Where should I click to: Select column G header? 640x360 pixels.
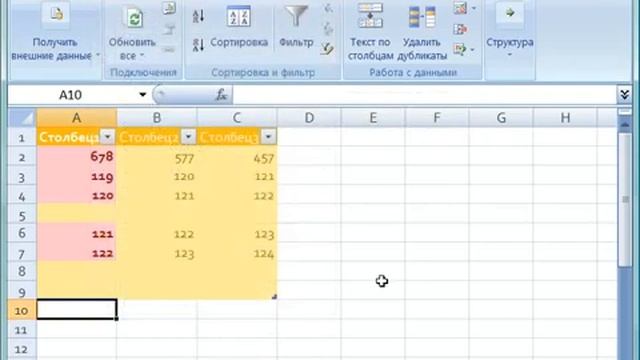tap(501, 118)
